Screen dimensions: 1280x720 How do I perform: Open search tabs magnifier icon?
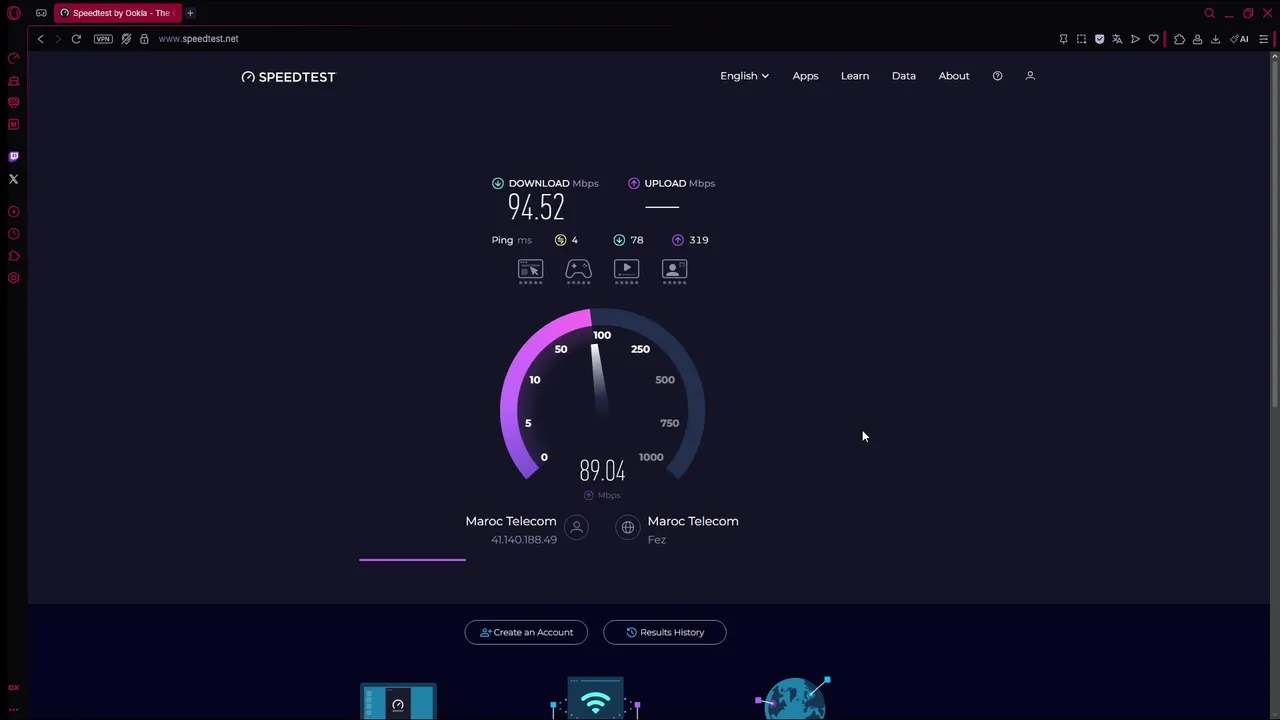pyautogui.click(x=1209, y=13)
